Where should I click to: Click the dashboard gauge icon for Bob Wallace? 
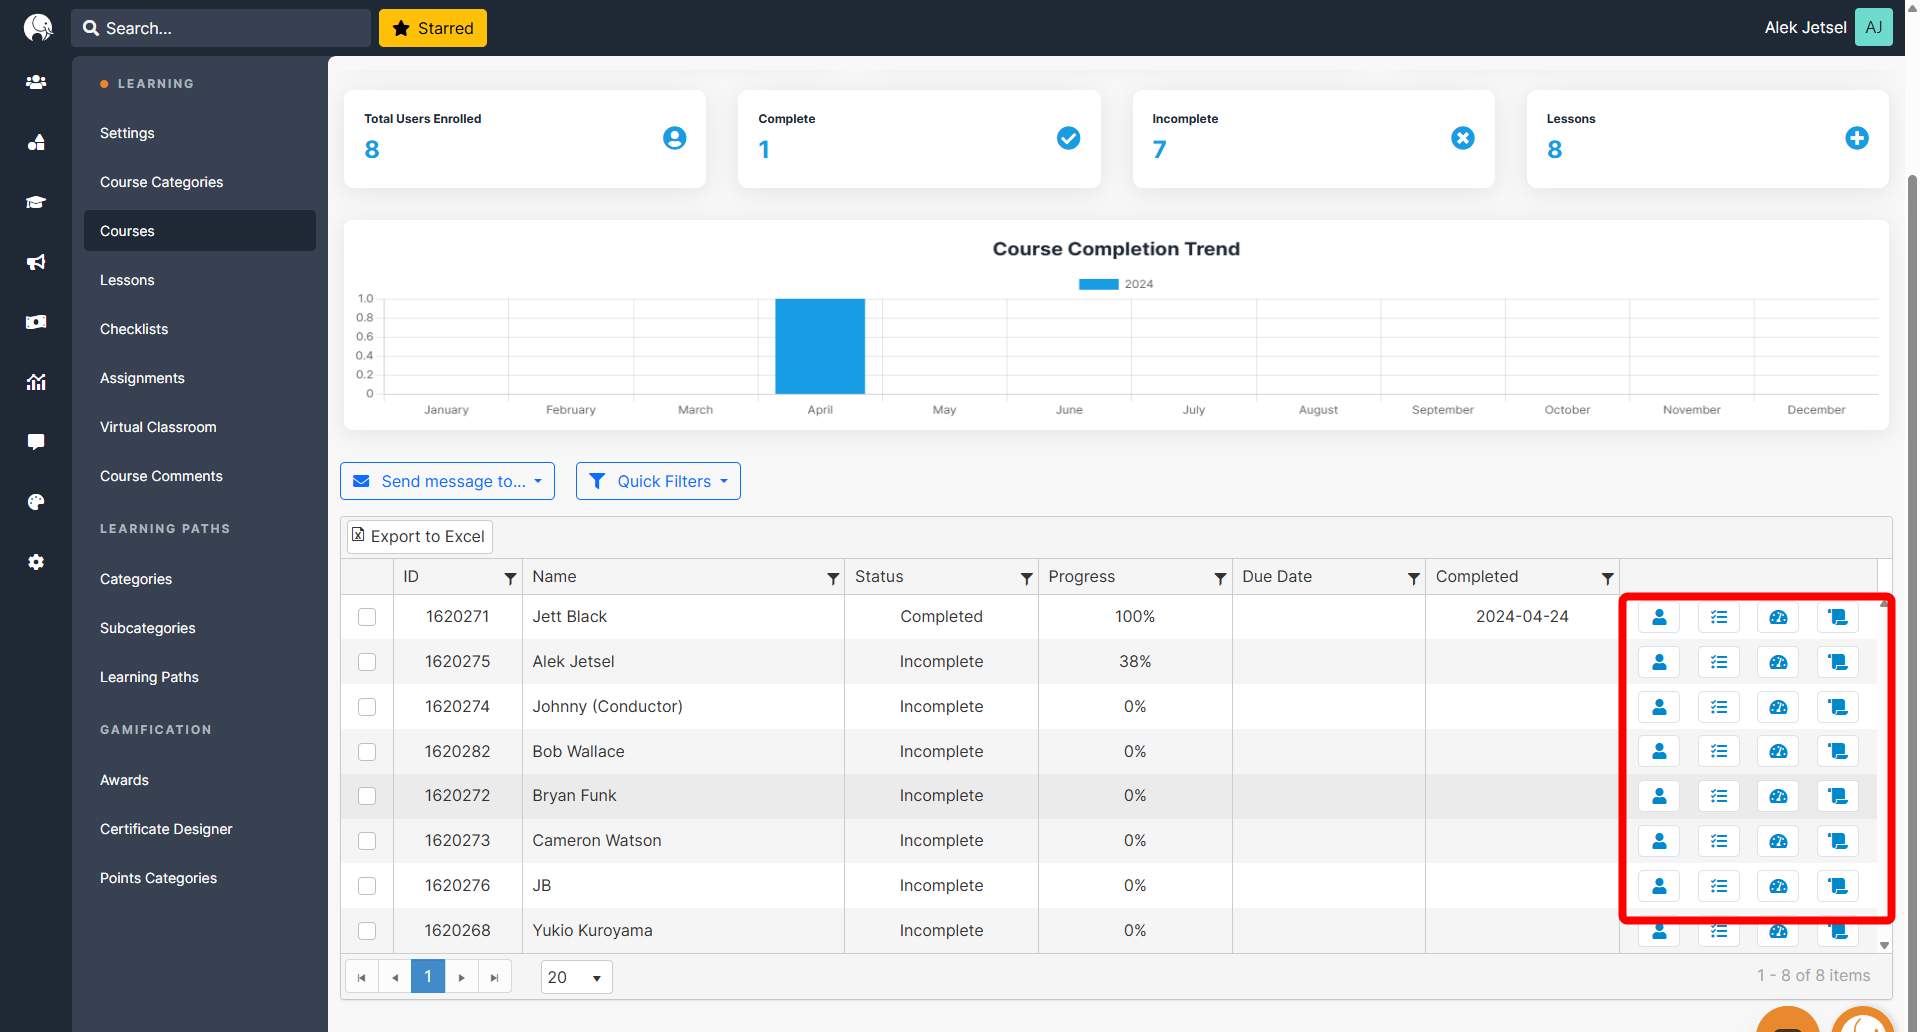pos(1778,751)
